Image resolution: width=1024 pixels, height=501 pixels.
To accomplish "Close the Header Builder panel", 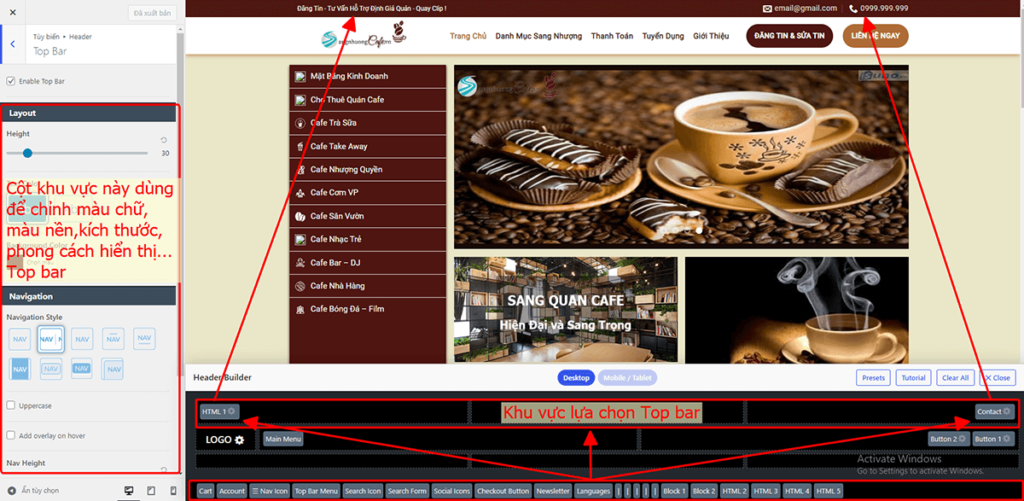I will click(x=997, y=378).
